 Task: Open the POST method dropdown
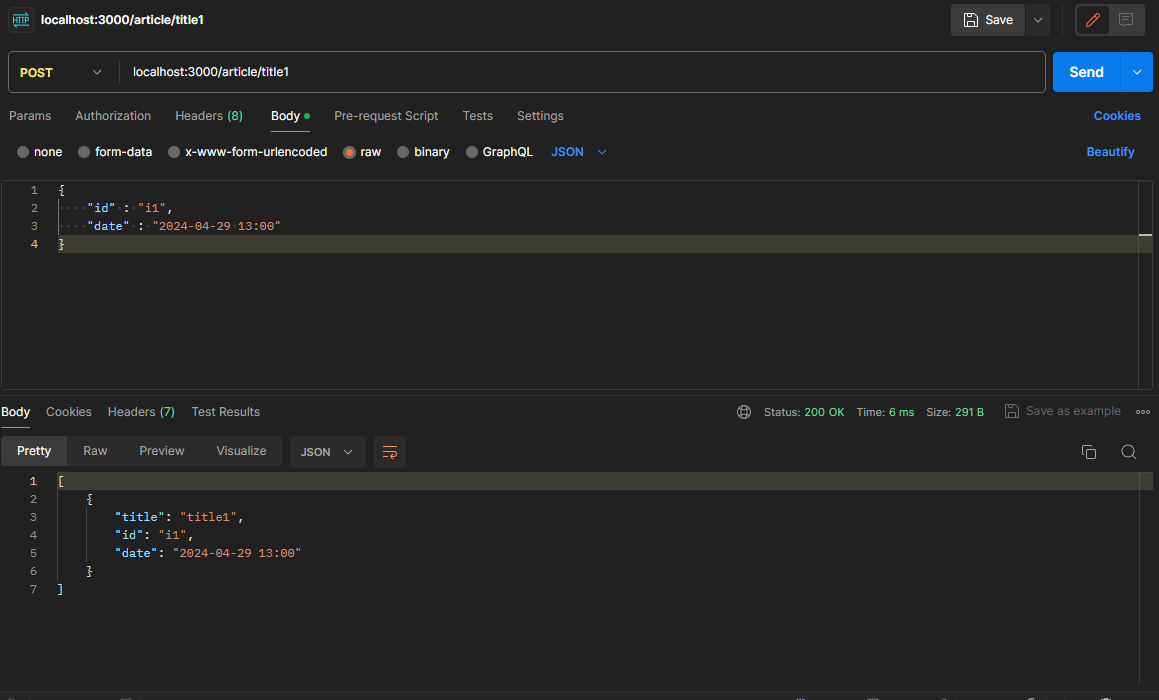61,72
